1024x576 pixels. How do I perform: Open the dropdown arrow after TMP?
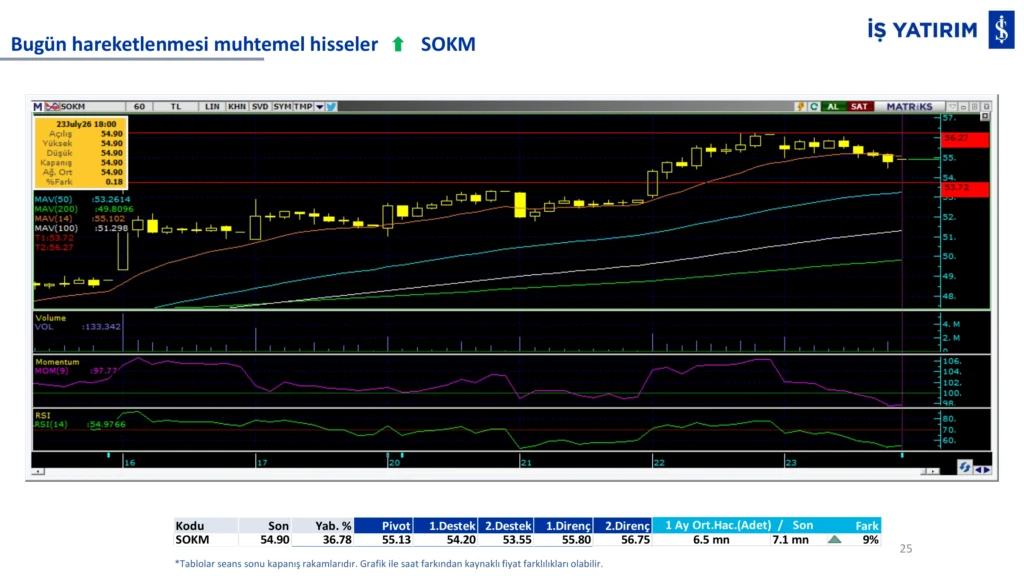(319, 106)
